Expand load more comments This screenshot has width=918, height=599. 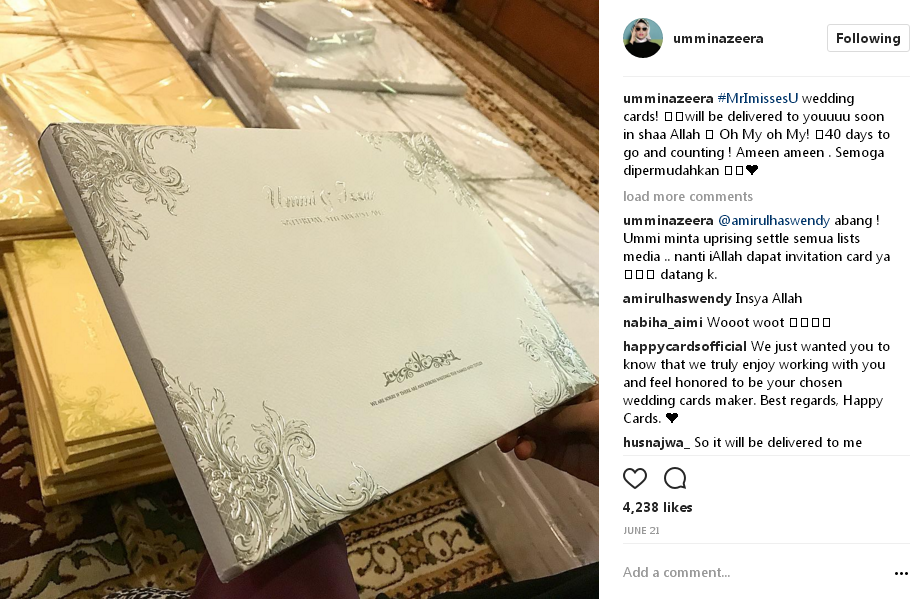pos(688,196)
